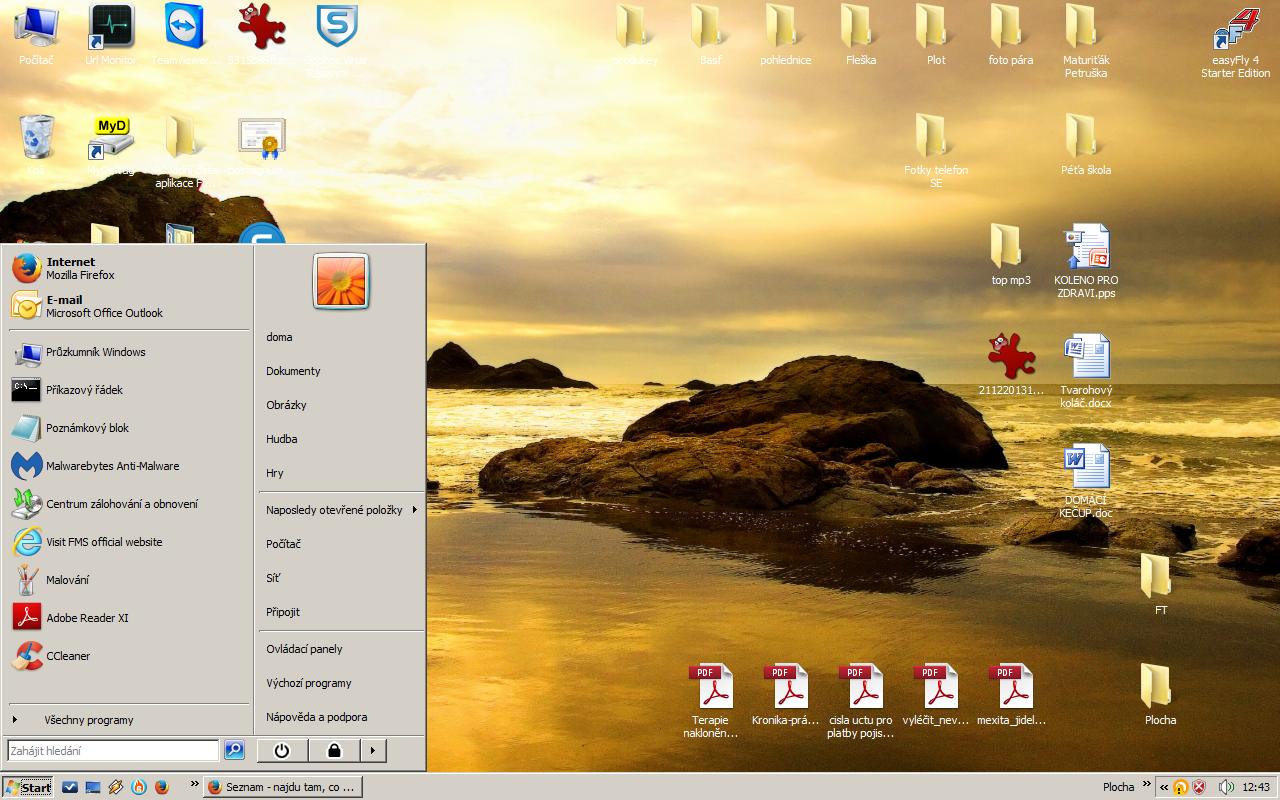Click the volume speaker tray icon

1227,787
